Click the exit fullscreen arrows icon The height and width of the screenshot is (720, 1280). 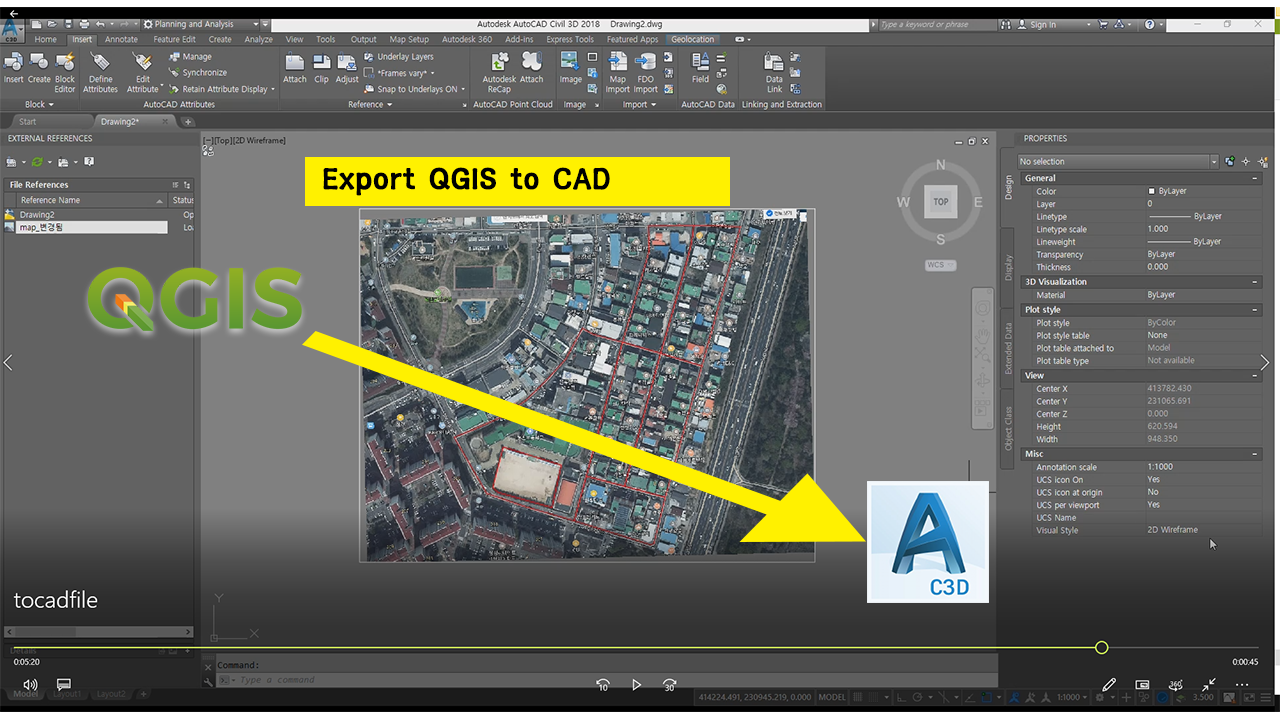1209,685
